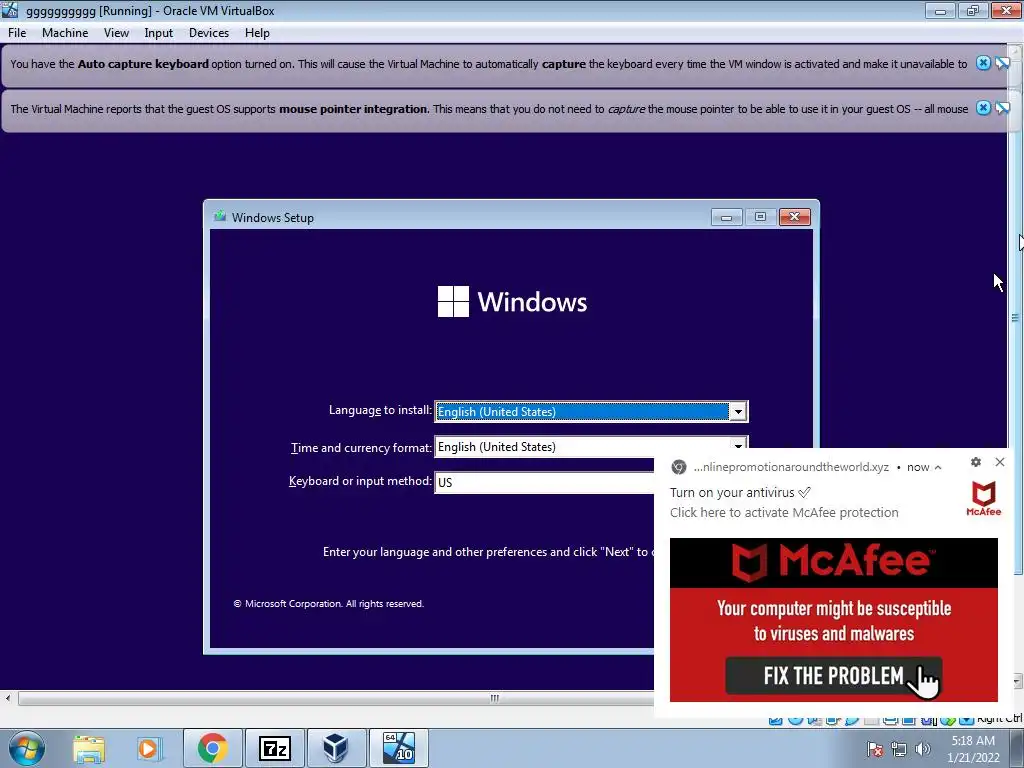Image resolution: width=1024 pixels, height=768 pixels.
Task: Switch to 7-Zip in taskbar
Action: coord(274,748)
